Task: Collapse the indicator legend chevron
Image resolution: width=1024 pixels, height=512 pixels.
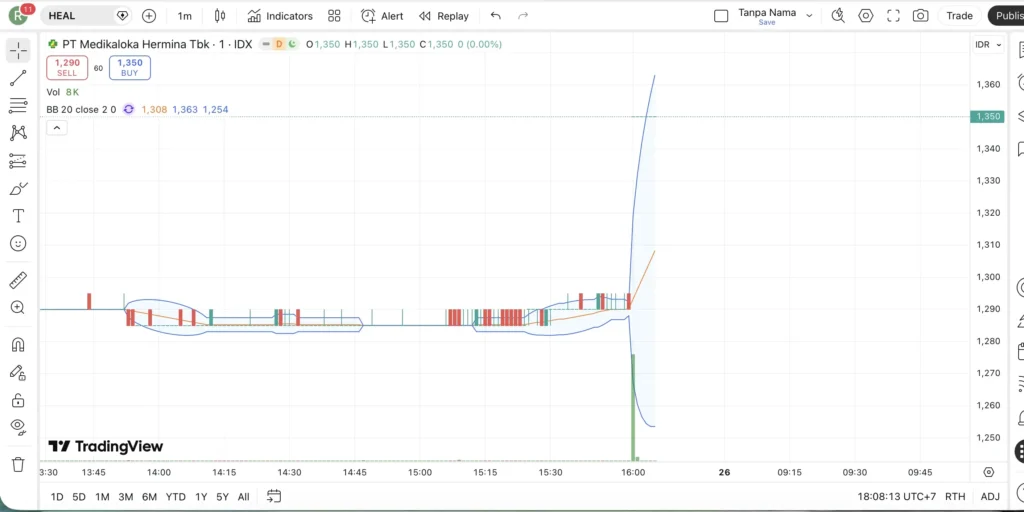Action: coord(56,128)
